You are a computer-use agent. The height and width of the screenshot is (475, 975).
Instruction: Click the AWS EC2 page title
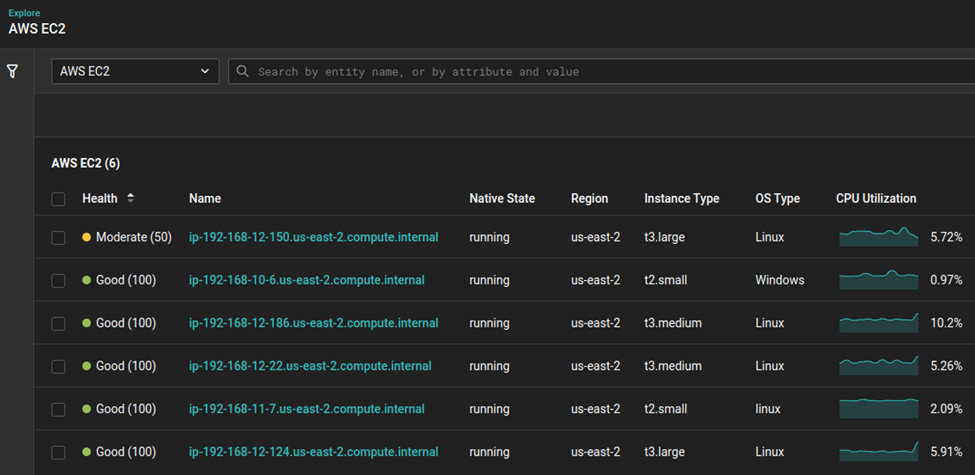37,29
